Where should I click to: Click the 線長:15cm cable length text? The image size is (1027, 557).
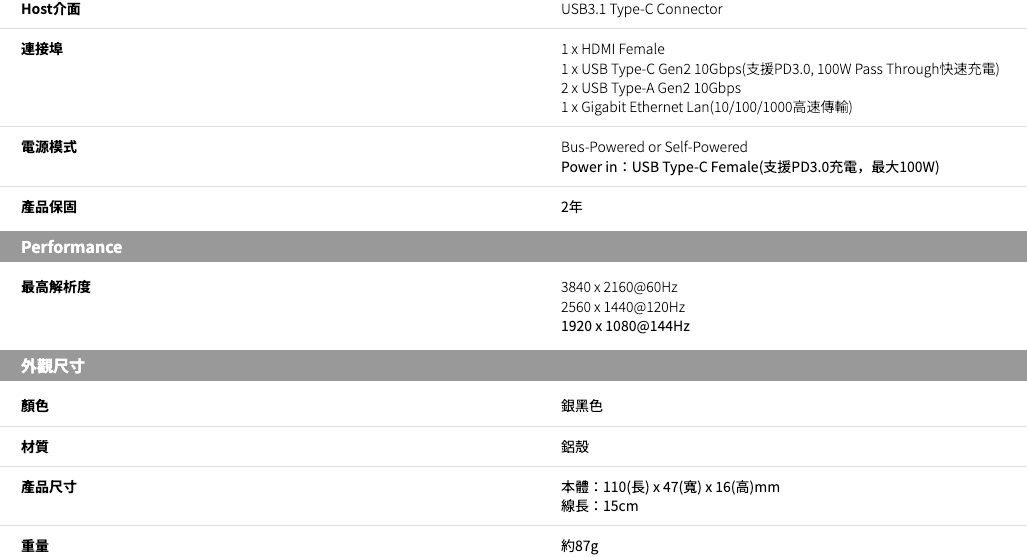point(599,506)
